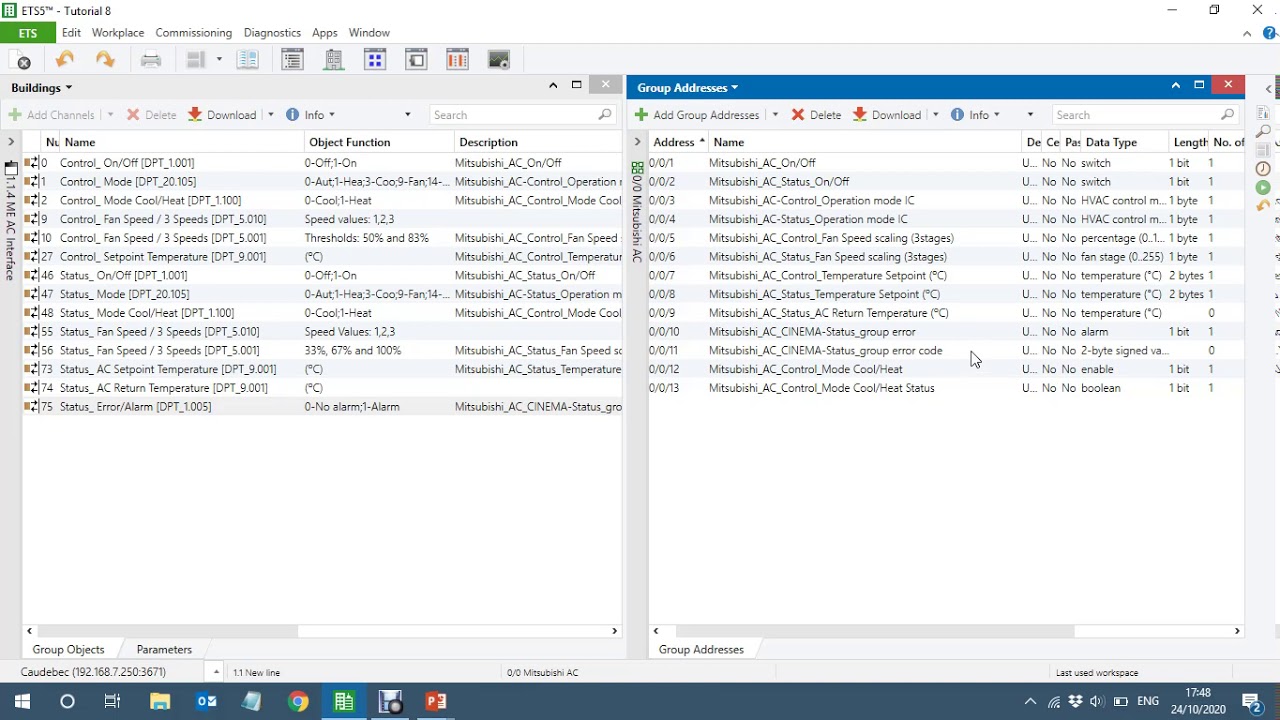1280x720 pixels.
Task: Click Add Channels button
Action: [51, 115]
